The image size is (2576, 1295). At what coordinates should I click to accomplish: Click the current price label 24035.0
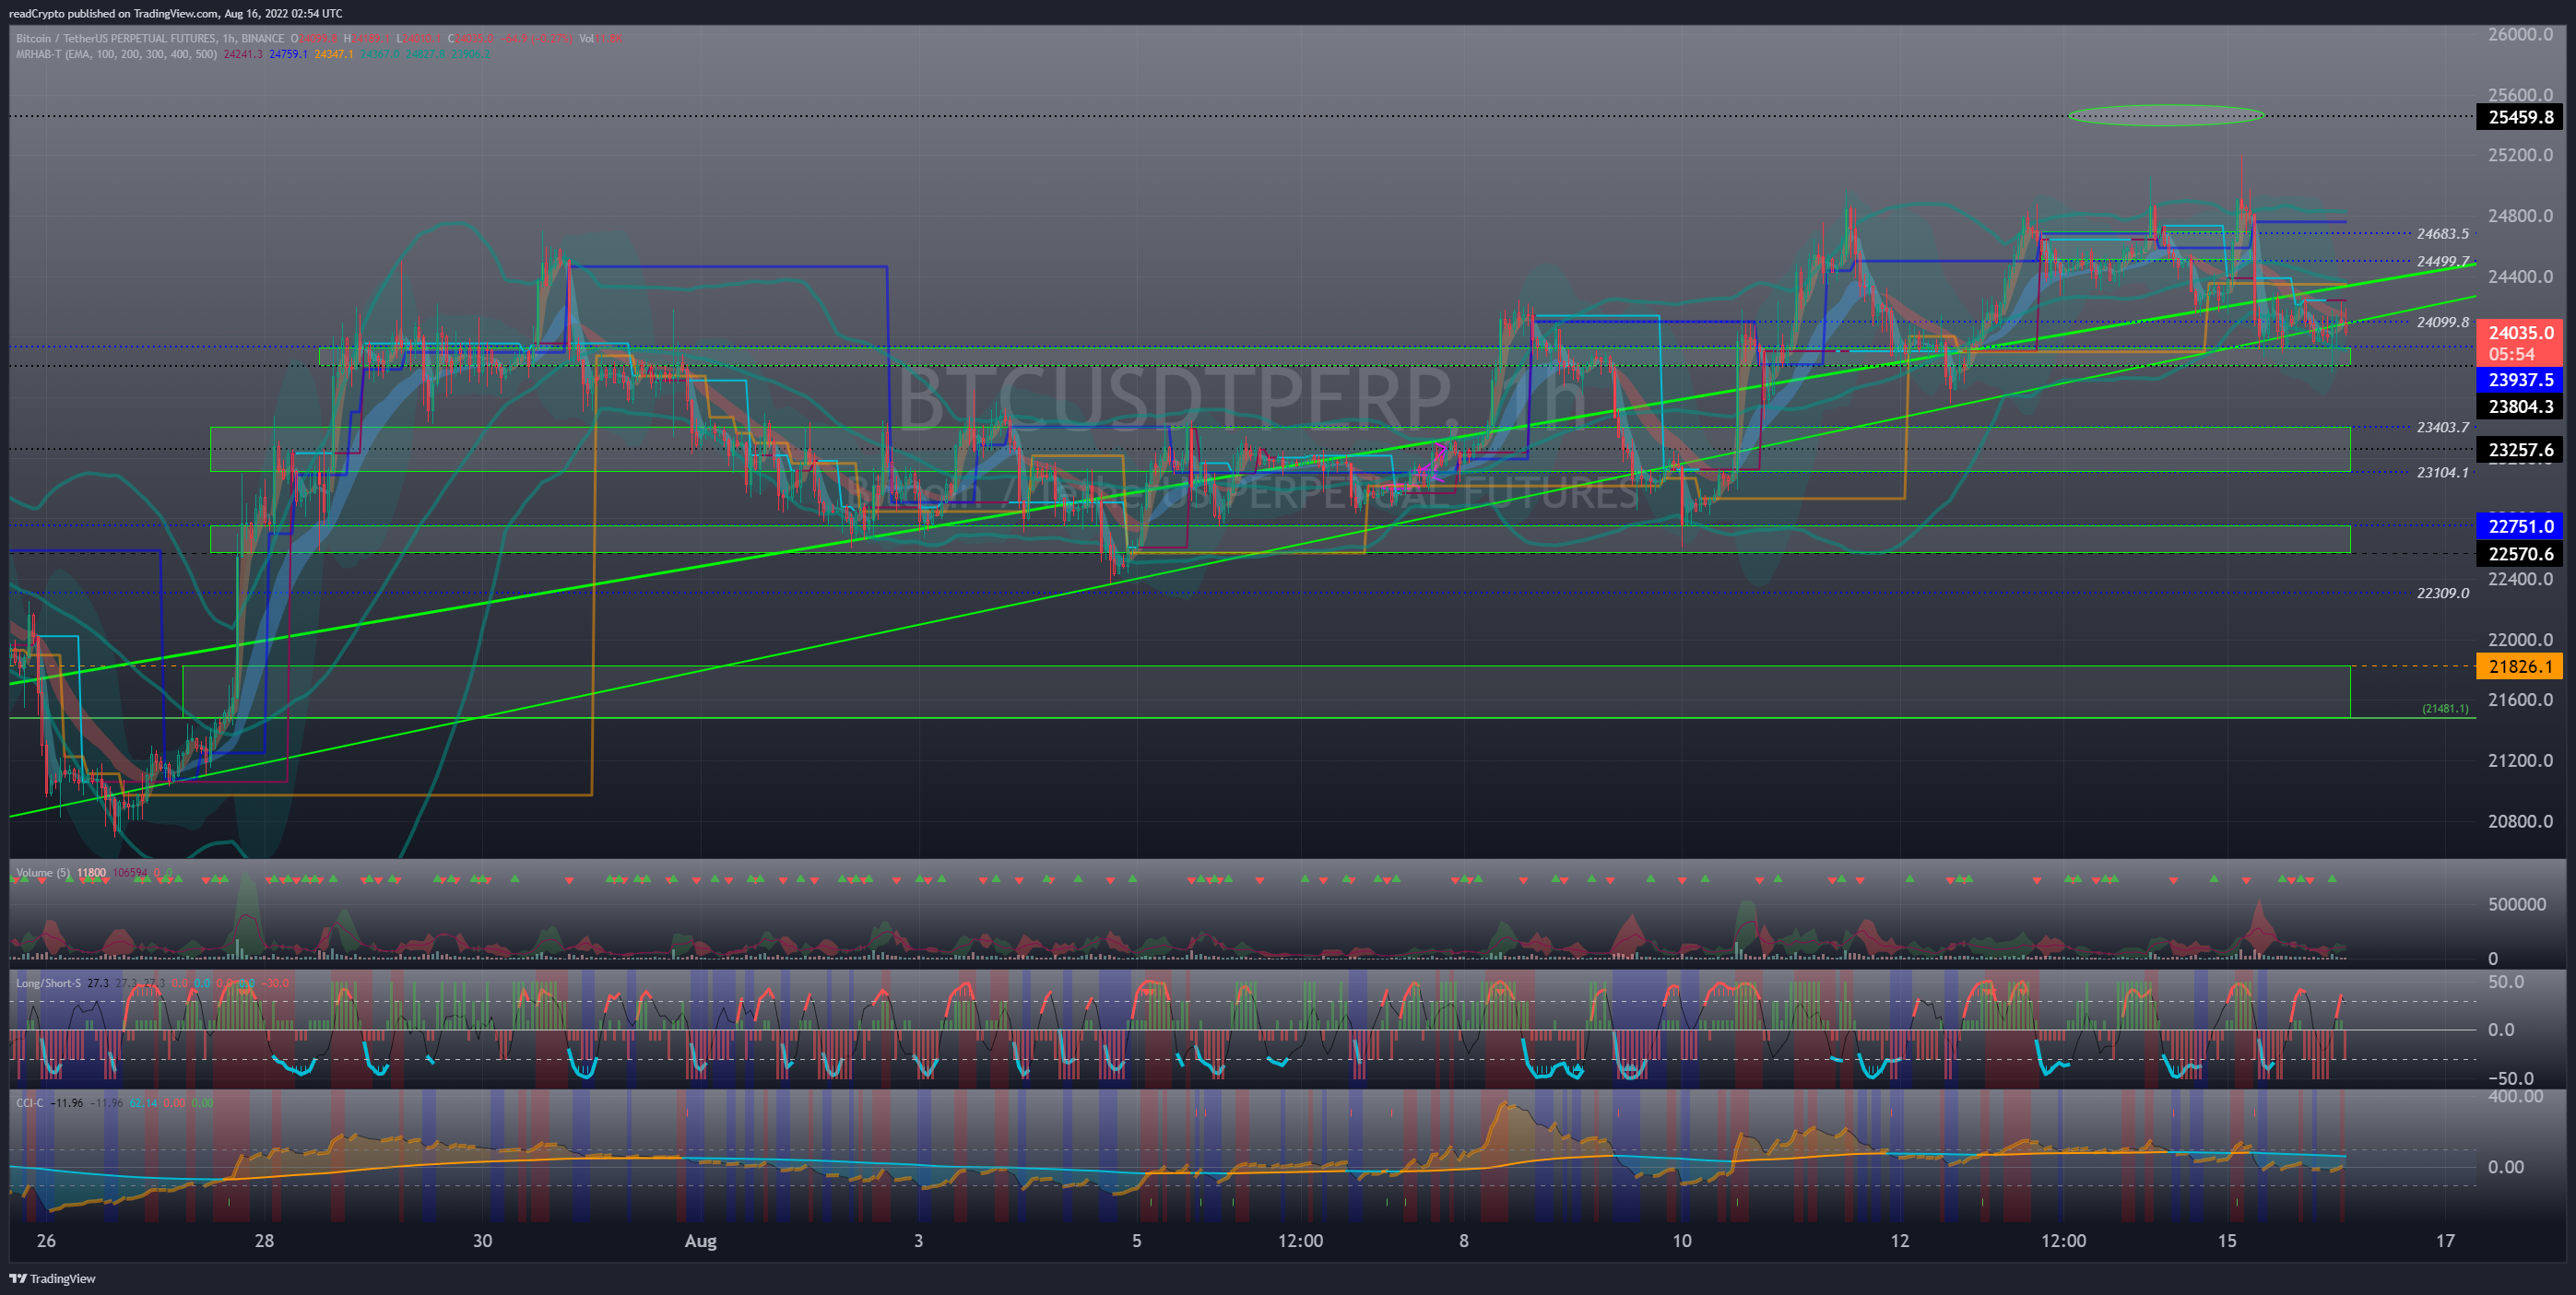point(2520,333)
